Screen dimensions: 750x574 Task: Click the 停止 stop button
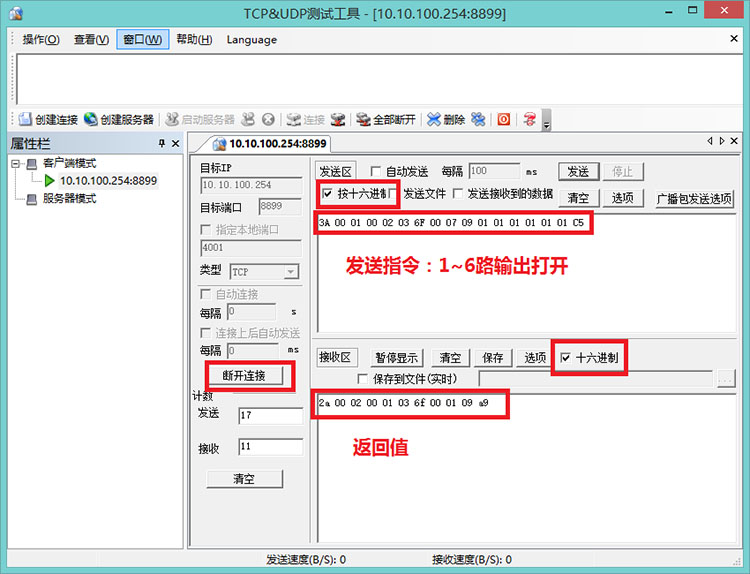click(x=623, y=171)
